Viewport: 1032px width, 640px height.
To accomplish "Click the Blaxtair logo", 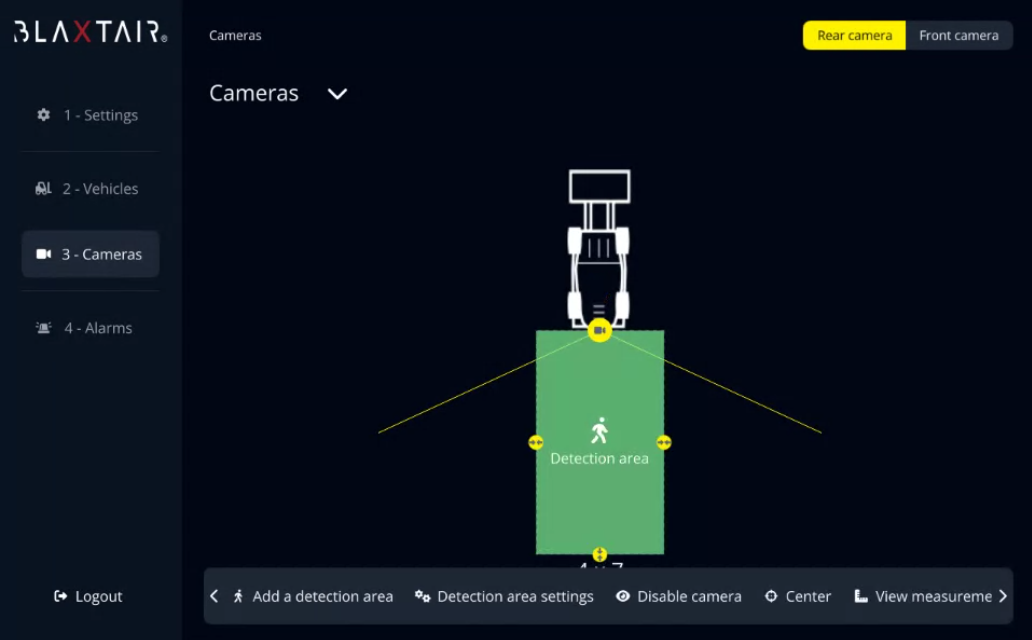I will 90,32.
